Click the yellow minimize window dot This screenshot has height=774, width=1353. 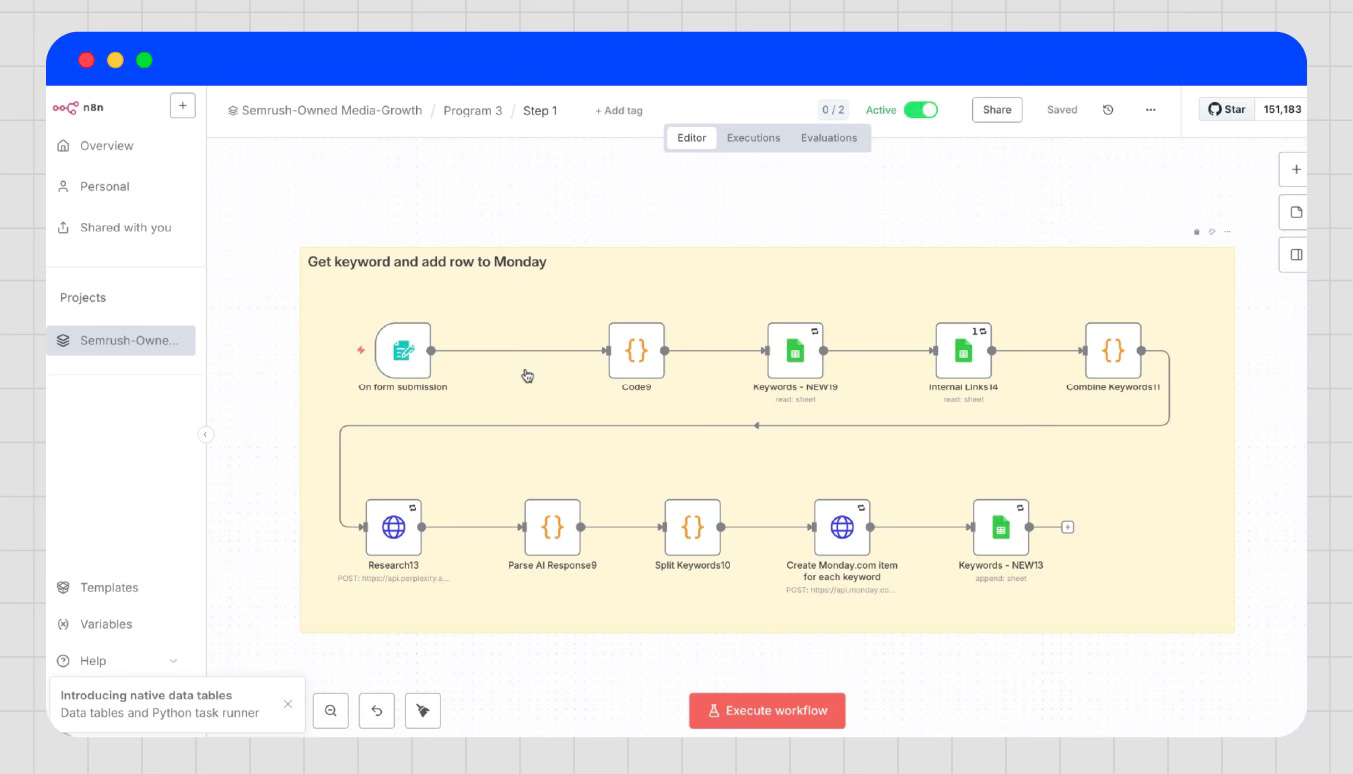point(115,60)
